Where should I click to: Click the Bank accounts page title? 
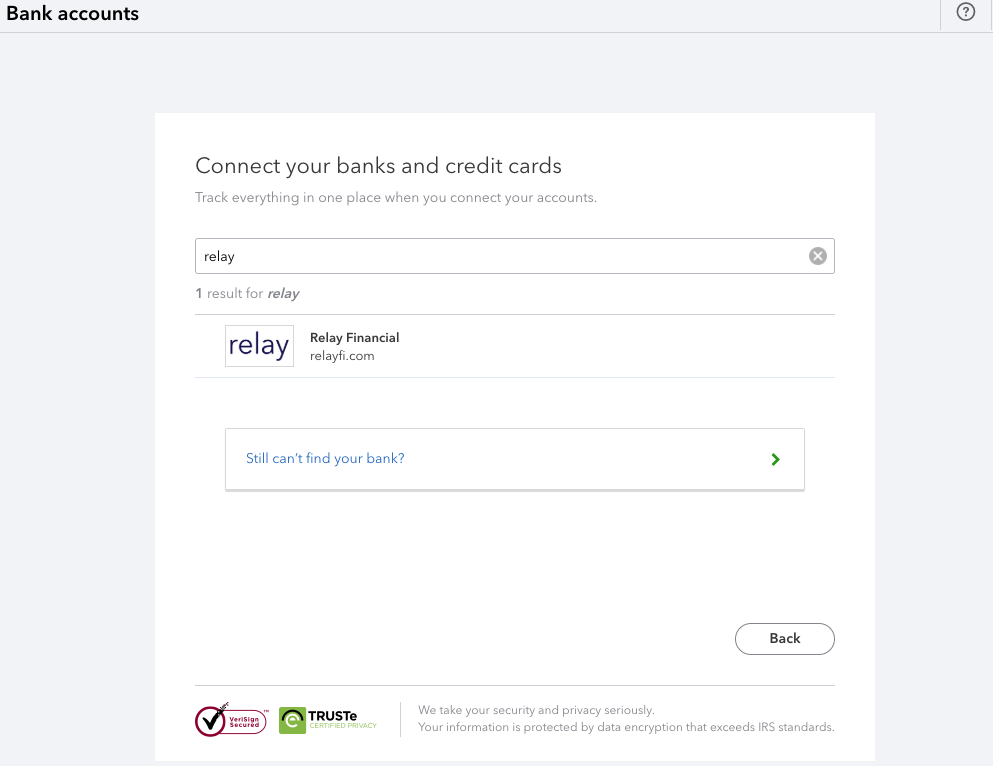tap(72, 13)
